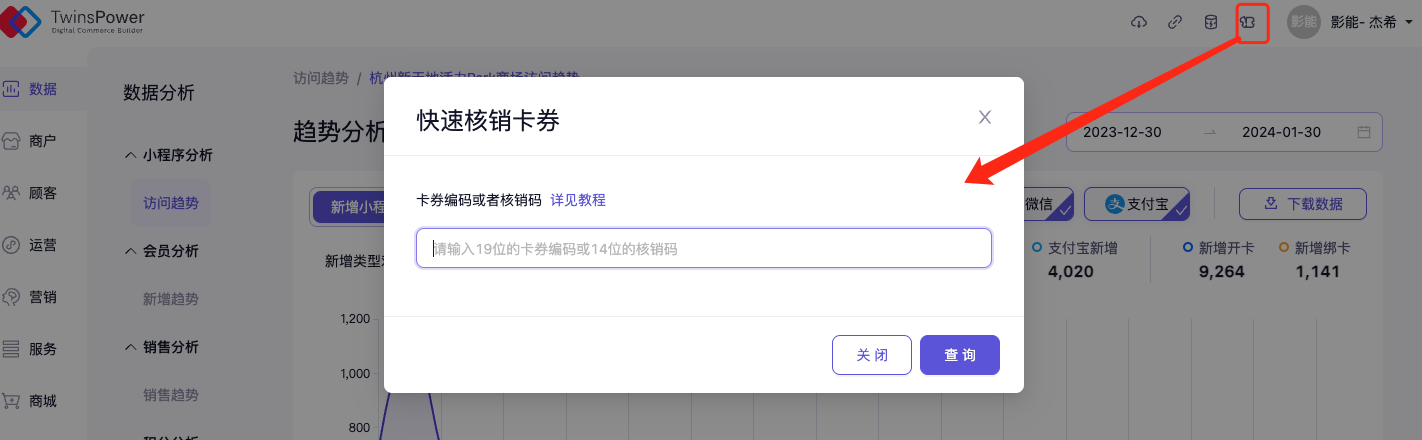Image resolution: width=1422 pixels, height=440 pixels.
Task: Click the link chain icon in header
Action: coord(1175,22)
